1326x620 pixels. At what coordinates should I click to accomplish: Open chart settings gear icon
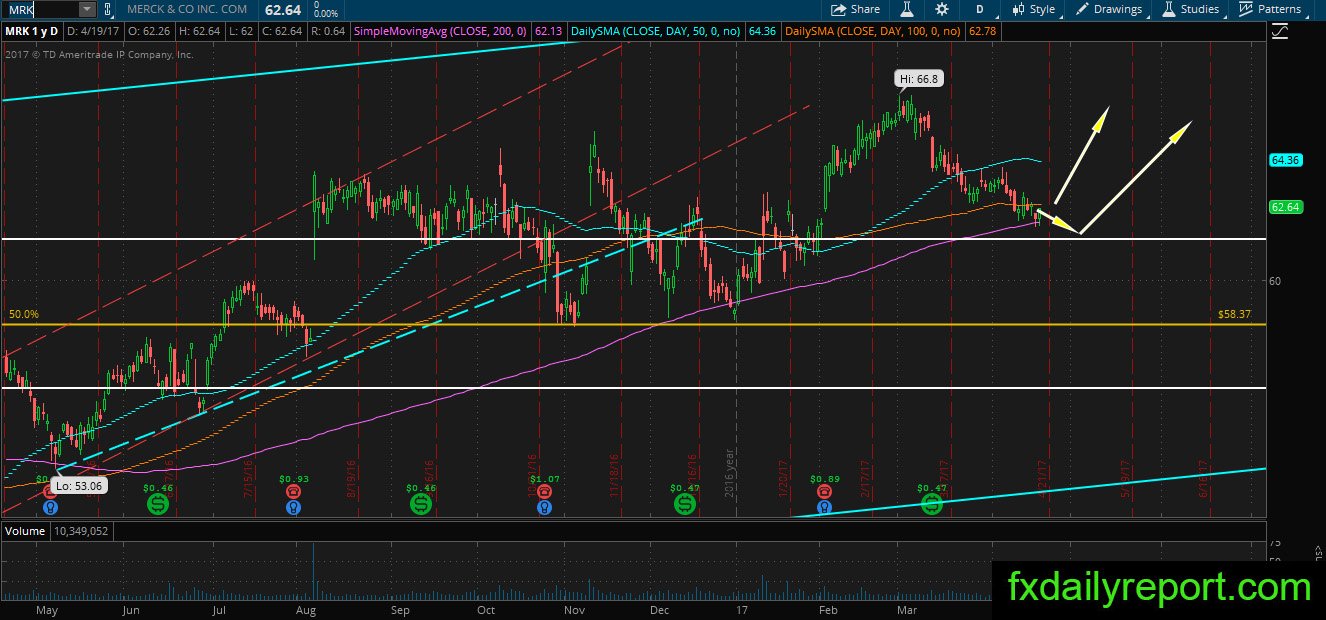pos(942,9)
